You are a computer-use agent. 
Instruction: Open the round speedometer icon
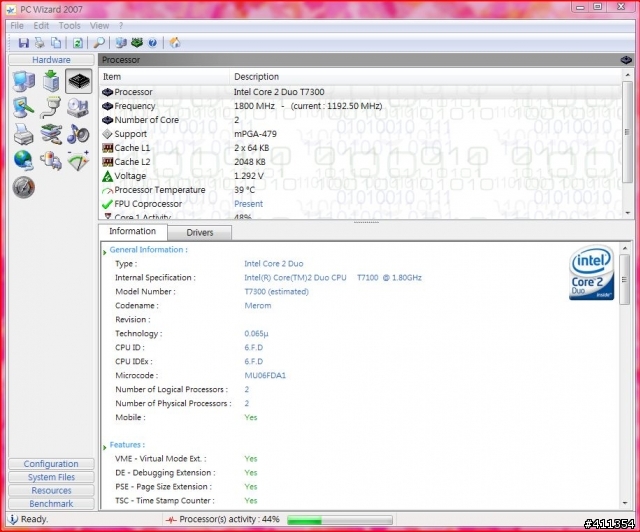click(24, 187)
